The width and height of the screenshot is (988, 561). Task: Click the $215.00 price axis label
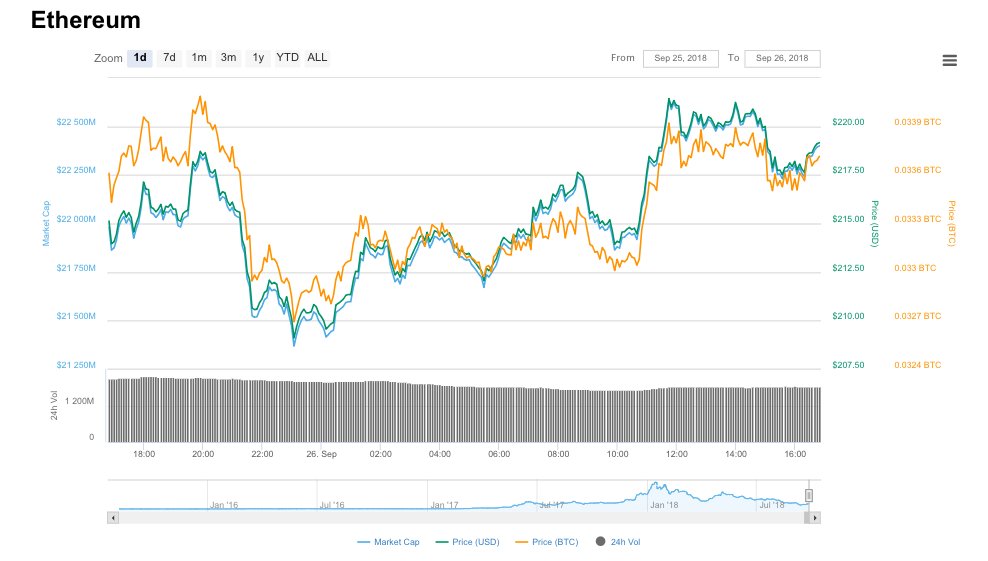(x=848, y=219)
